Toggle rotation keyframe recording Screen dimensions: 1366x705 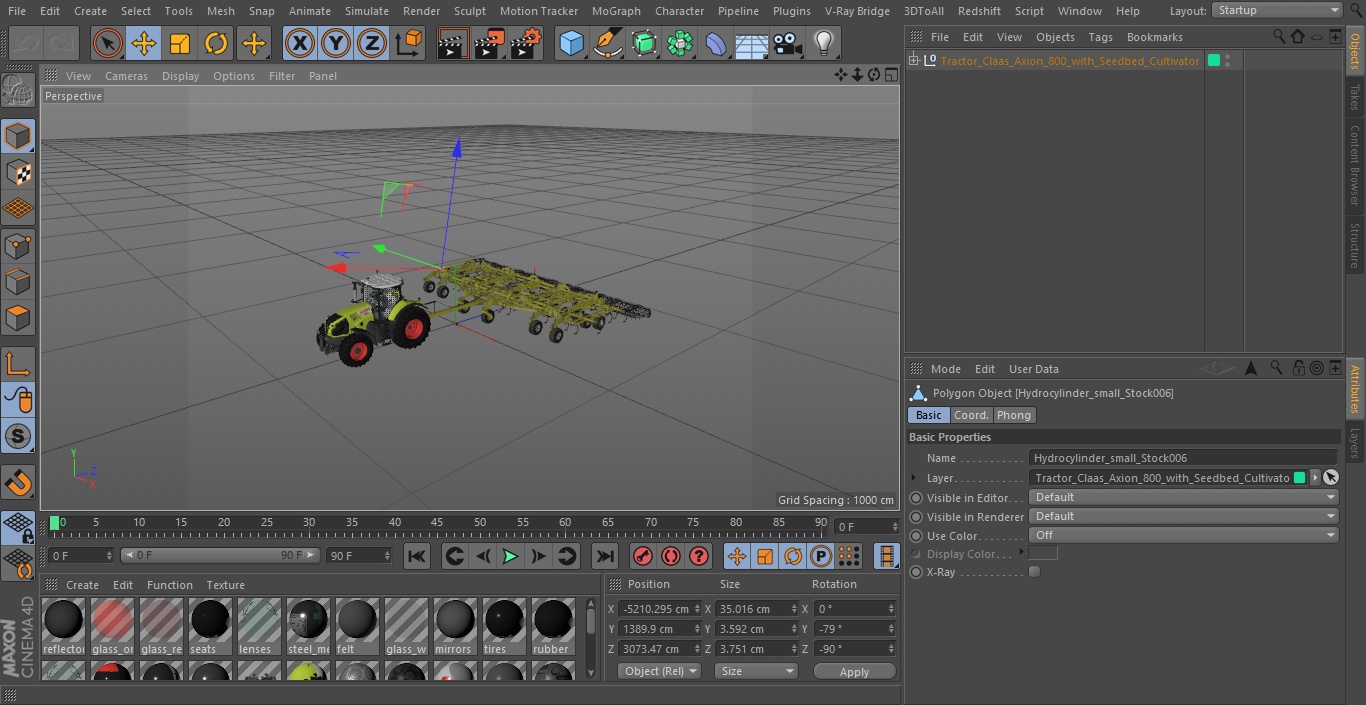coord(793,556)
